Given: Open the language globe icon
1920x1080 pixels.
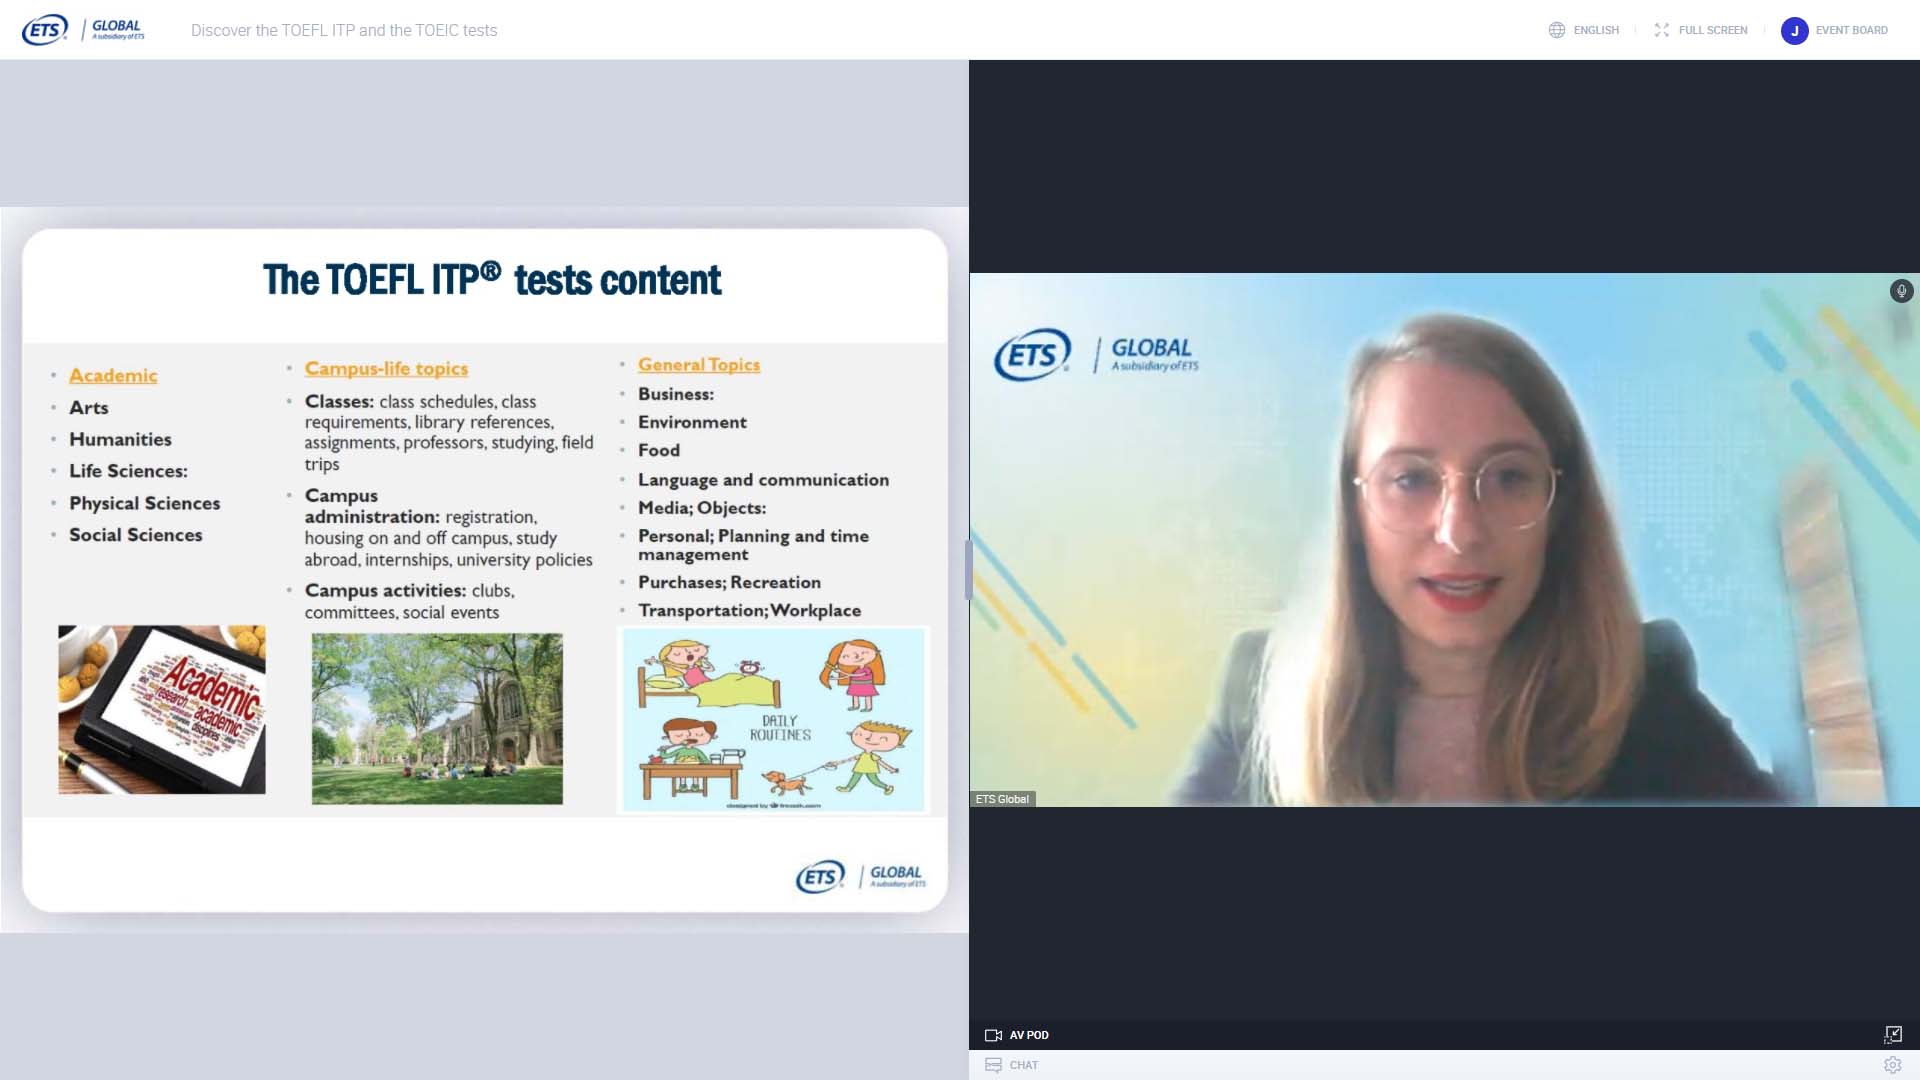Looking at the screenshot, I should (1557, 30).
